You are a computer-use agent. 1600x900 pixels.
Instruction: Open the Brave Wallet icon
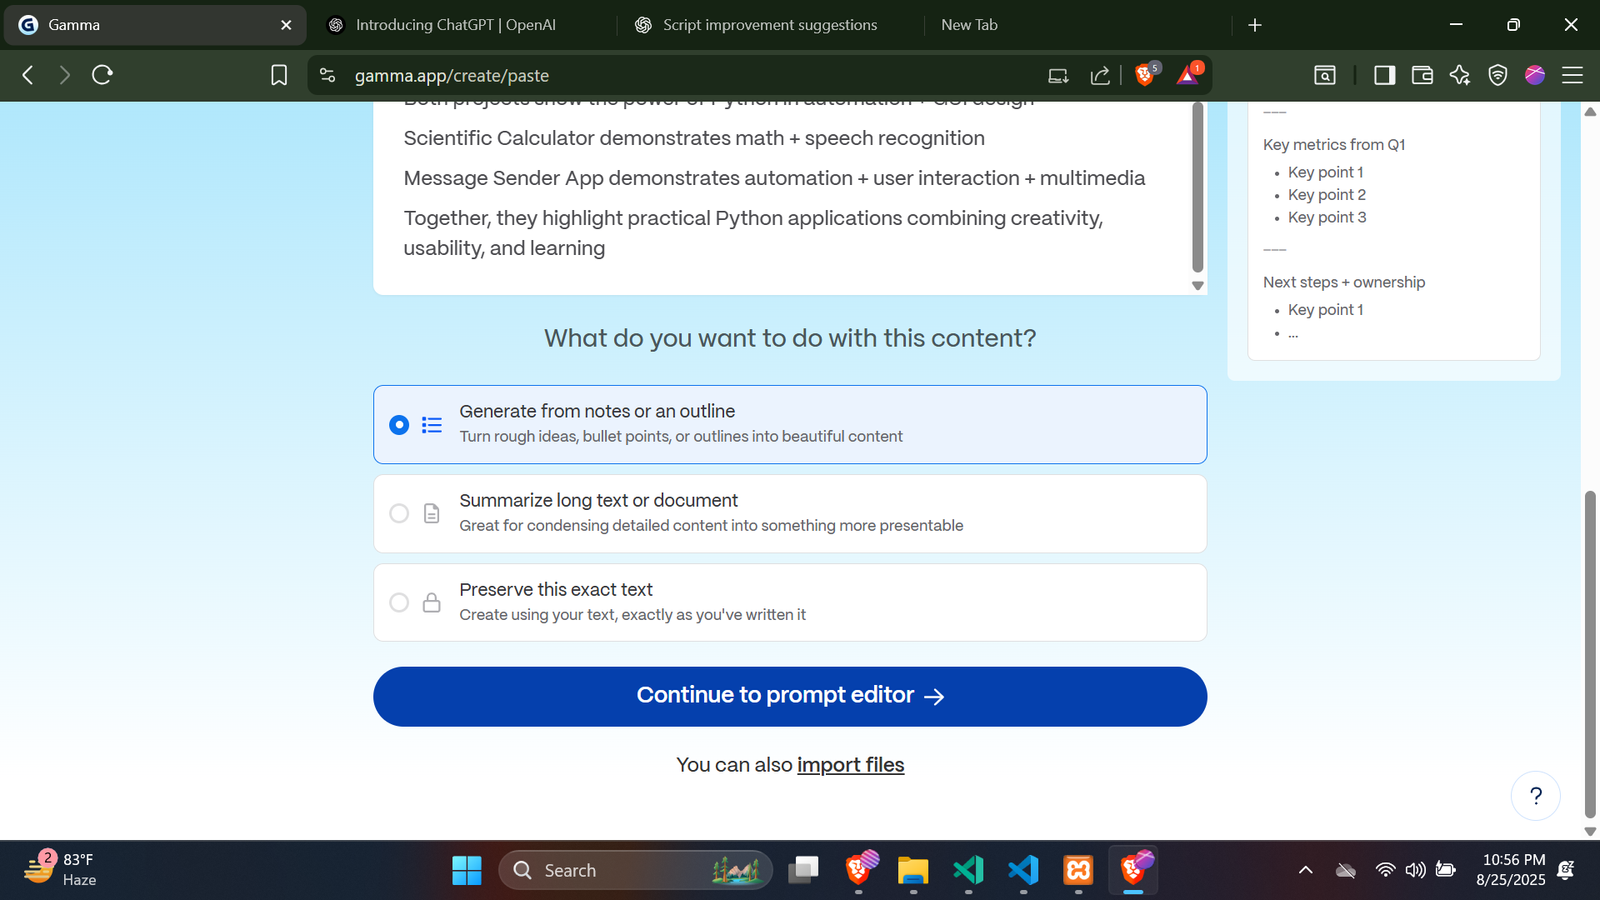[x=1422, y=75]
